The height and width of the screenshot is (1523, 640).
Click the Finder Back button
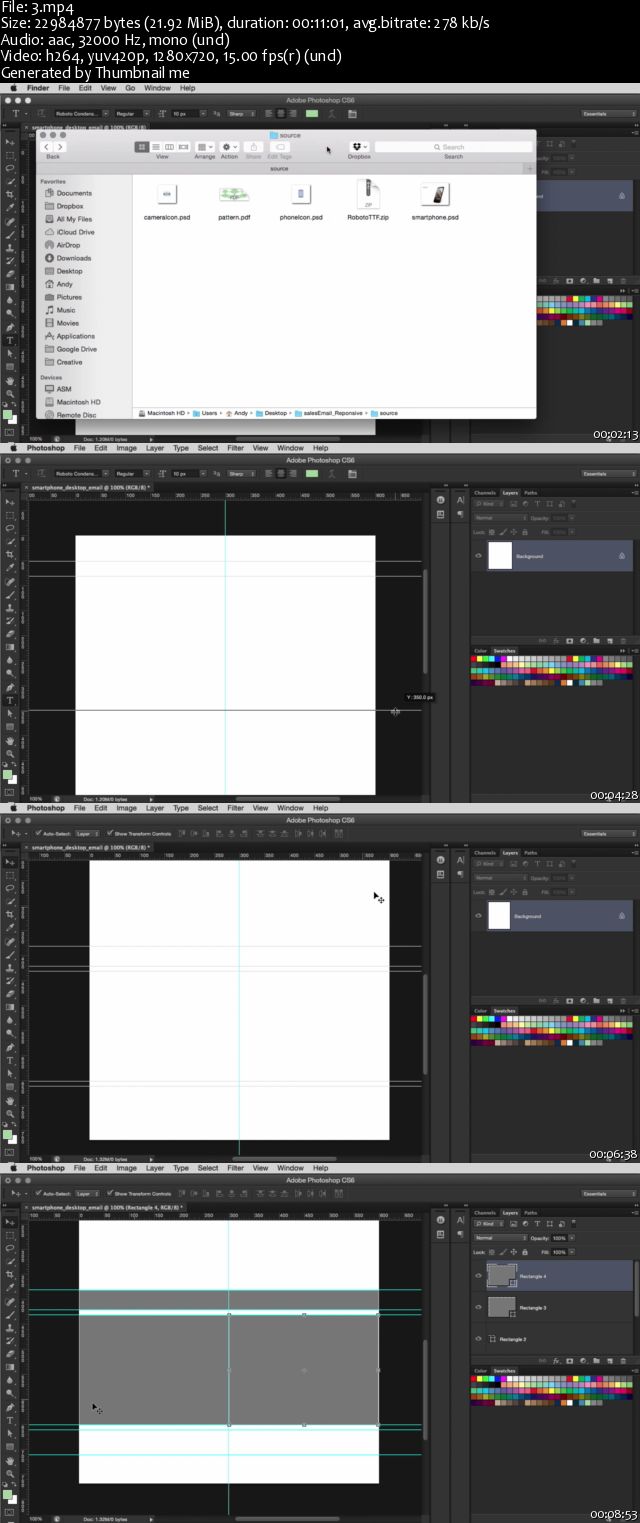point(47,147)
